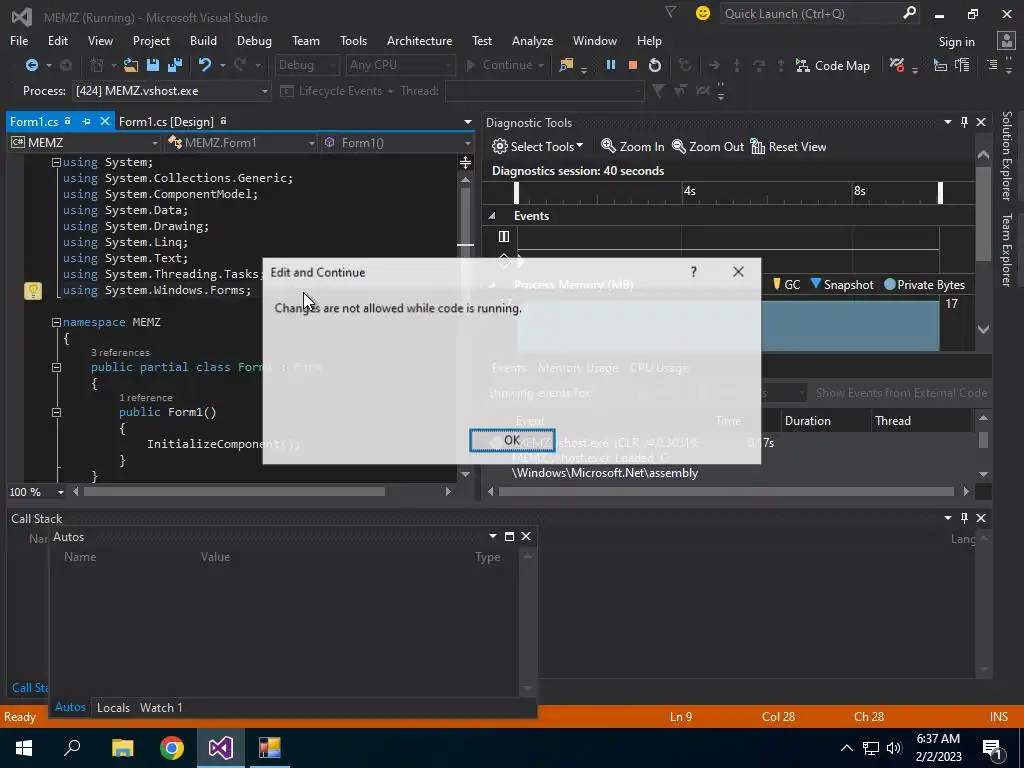The image size is (1024, 768).
Task: Collapse the using directives block
Action: [56, 162]
